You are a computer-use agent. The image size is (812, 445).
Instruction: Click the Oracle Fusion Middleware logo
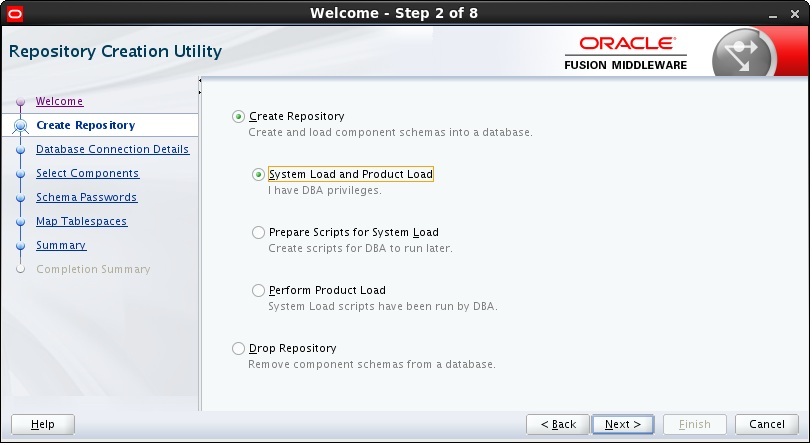626,53
